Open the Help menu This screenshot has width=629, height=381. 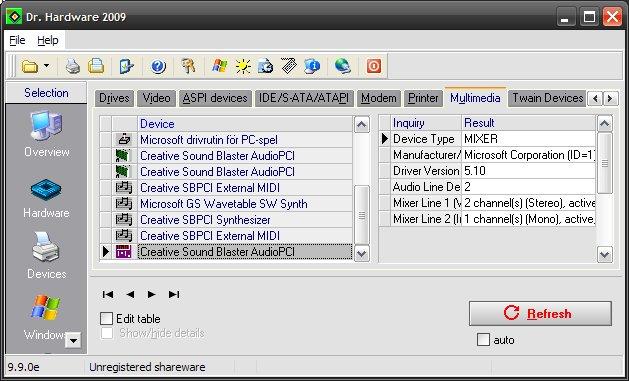pos(48,41)
